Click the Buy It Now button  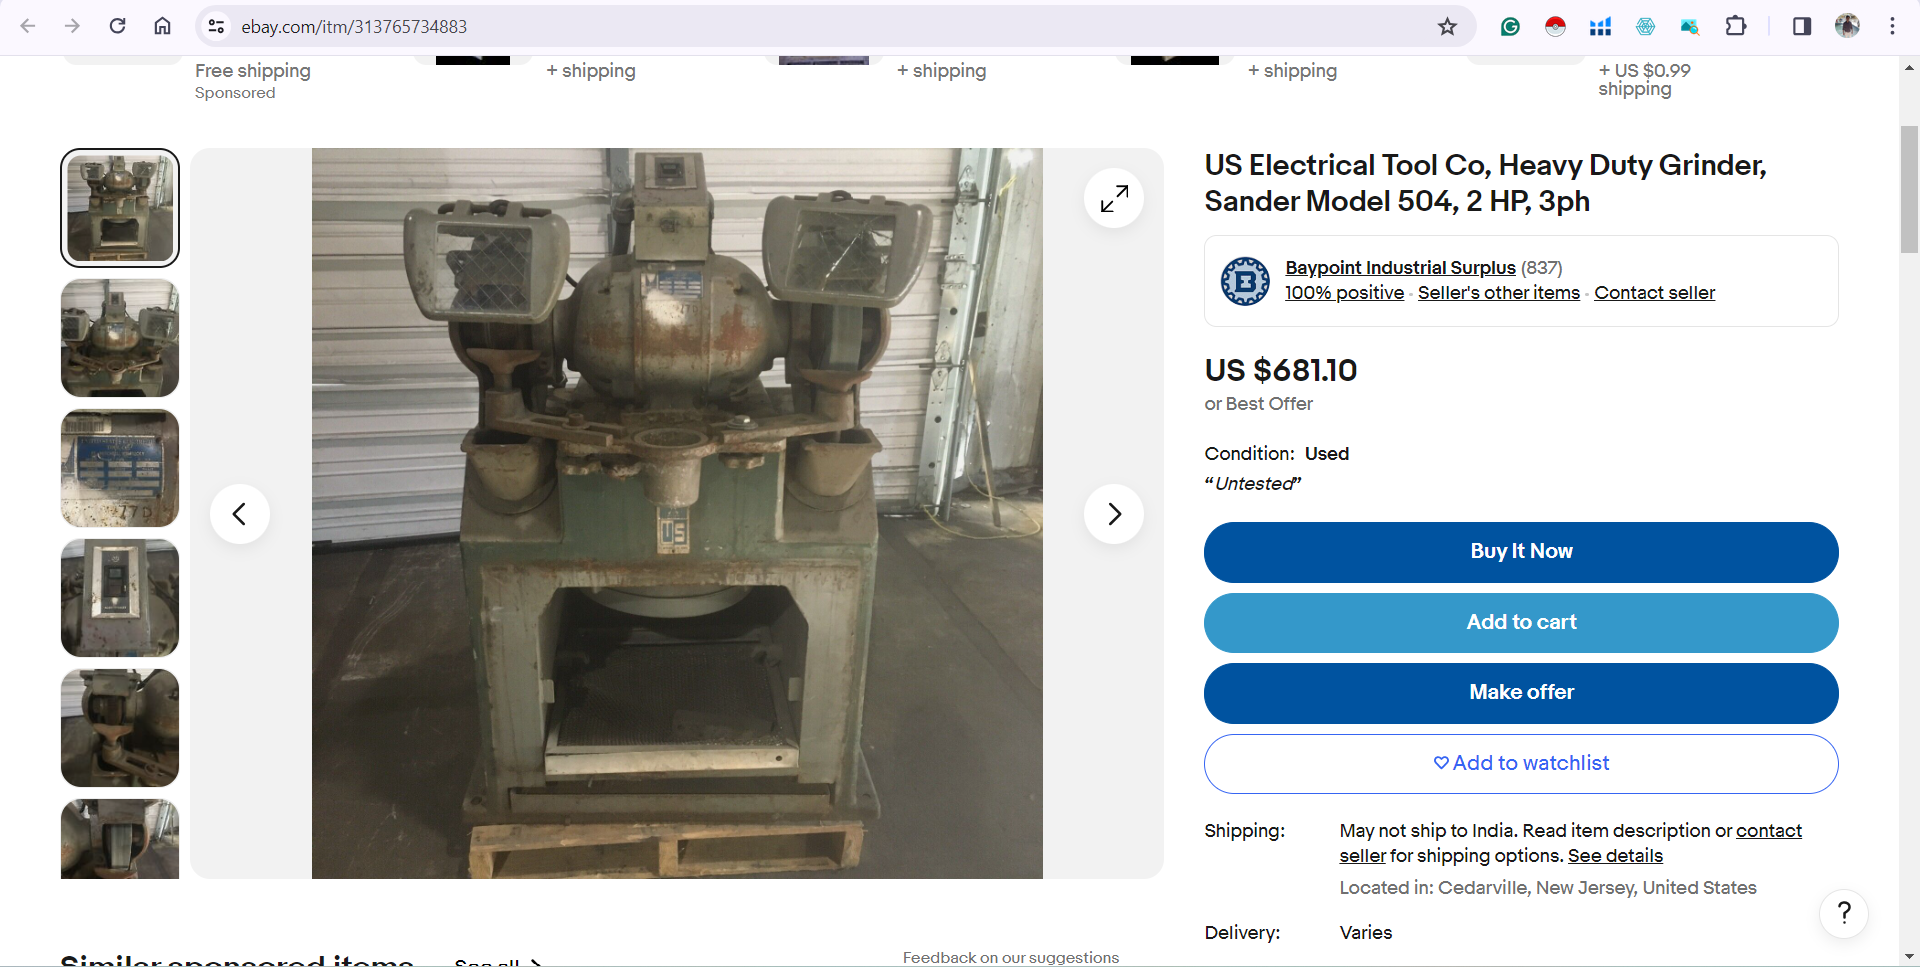coord(1521,552)
